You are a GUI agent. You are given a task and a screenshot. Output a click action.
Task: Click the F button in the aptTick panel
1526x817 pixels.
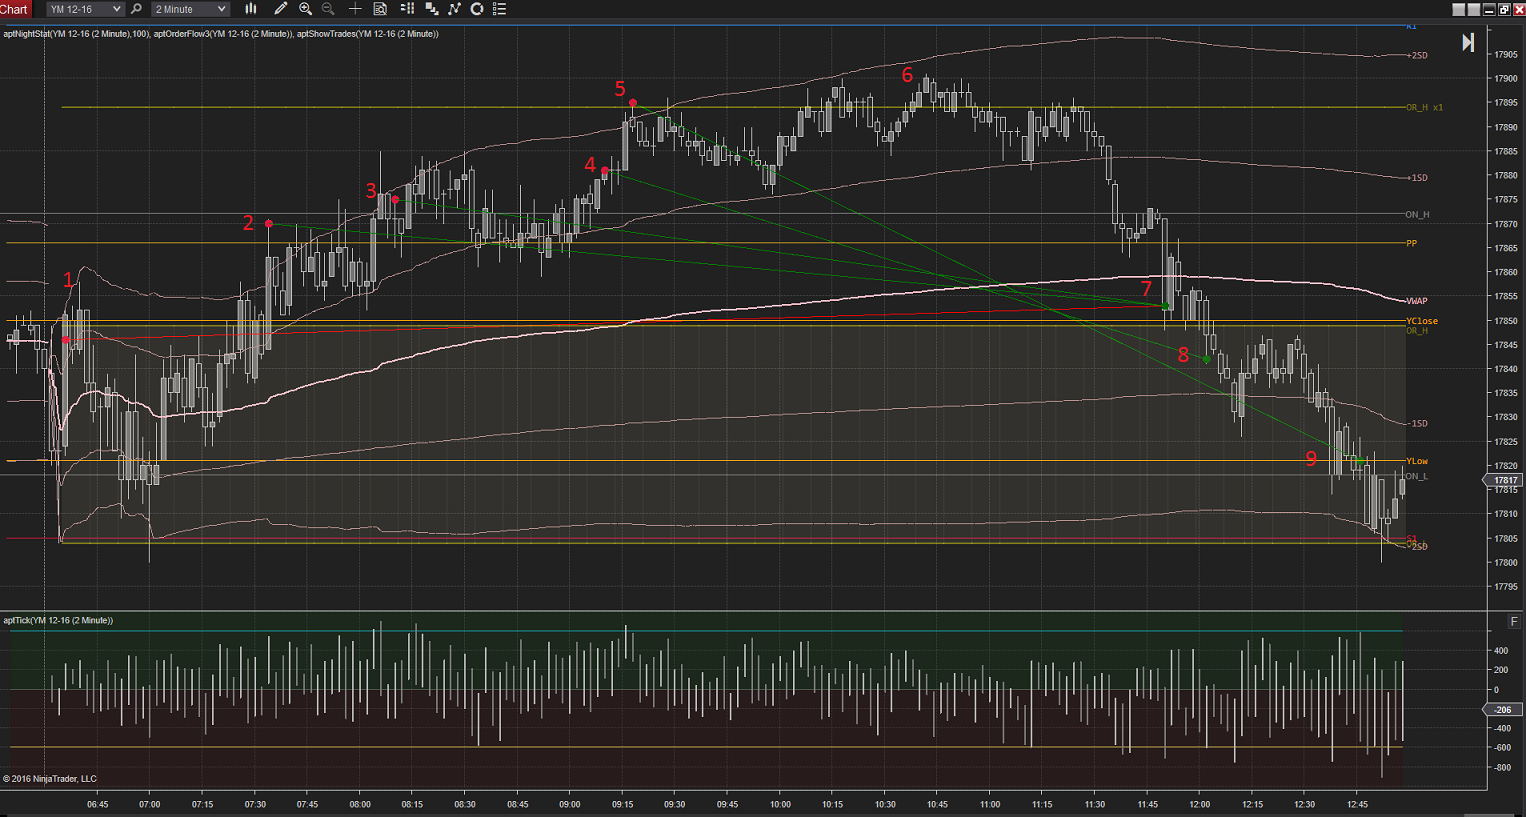[1513, 622]
